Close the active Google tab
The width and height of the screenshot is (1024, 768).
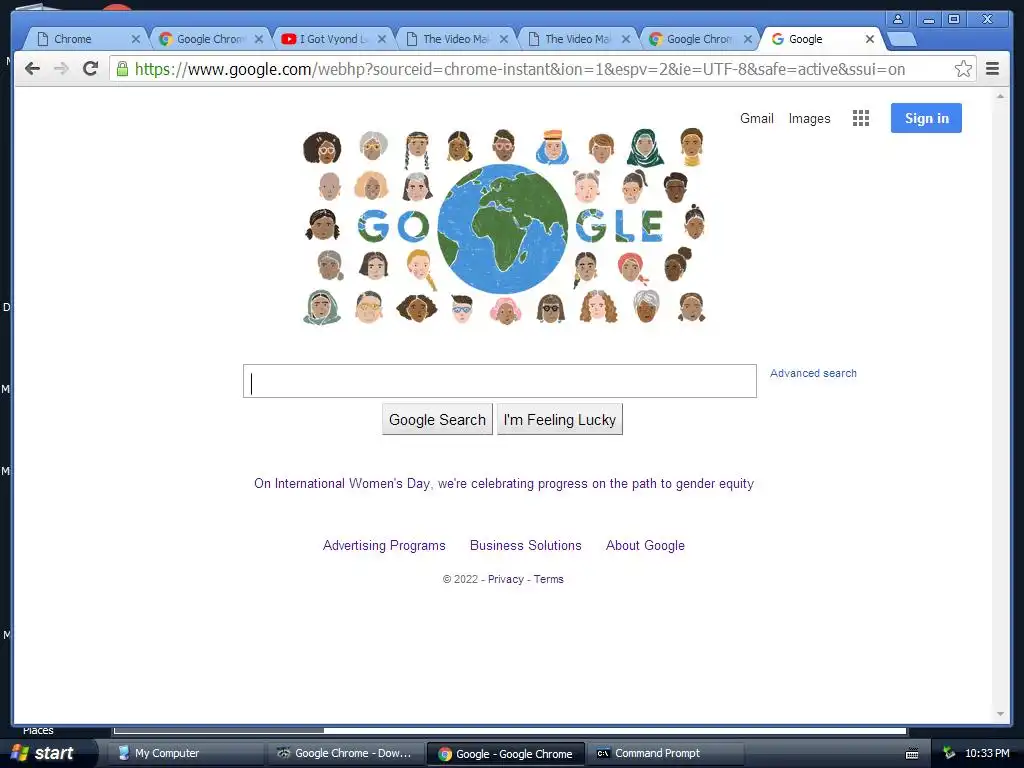(x=870, y=39)
